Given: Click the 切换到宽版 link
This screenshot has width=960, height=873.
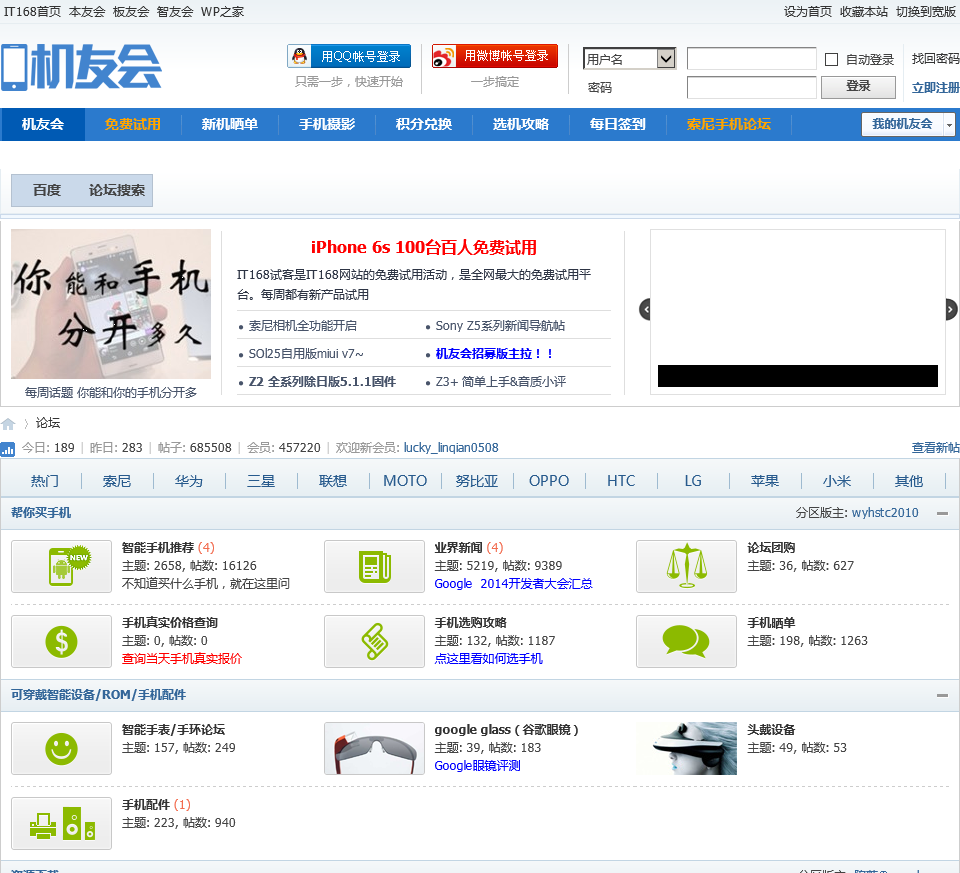Looking at the screenshot, I should click(928, 12).
